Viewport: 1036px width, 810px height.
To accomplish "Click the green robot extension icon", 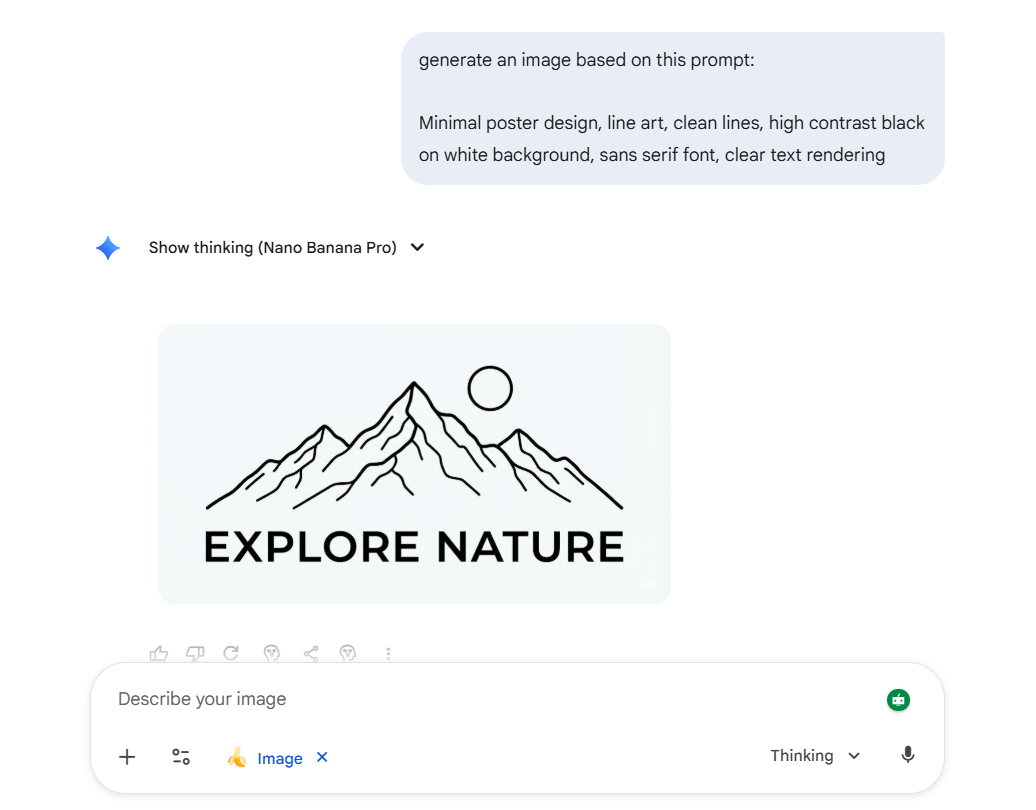I will (898, 700).
